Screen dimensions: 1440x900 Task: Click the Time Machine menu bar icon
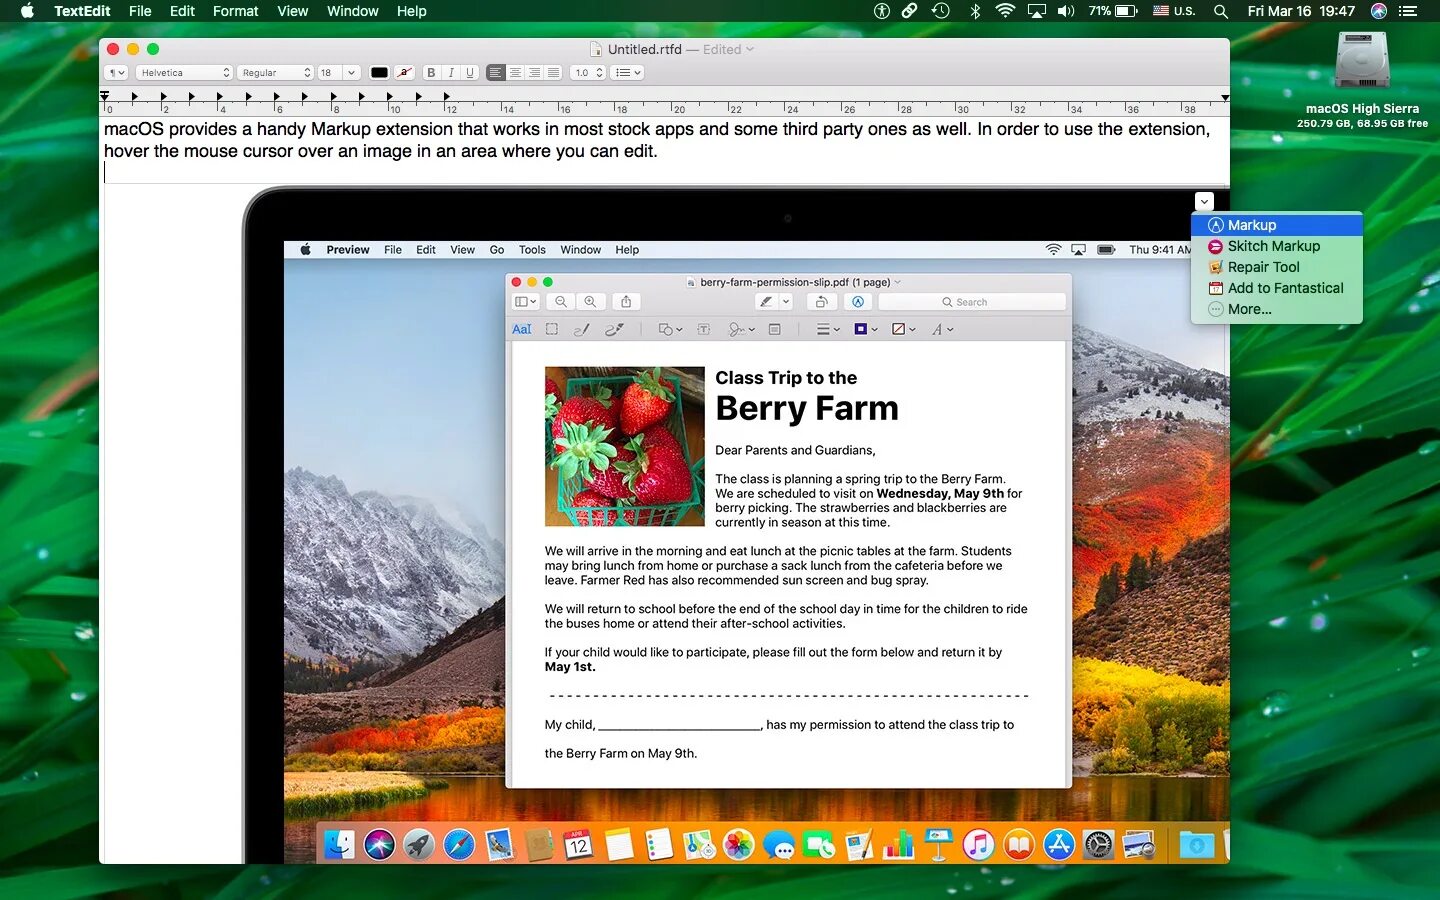941,11
